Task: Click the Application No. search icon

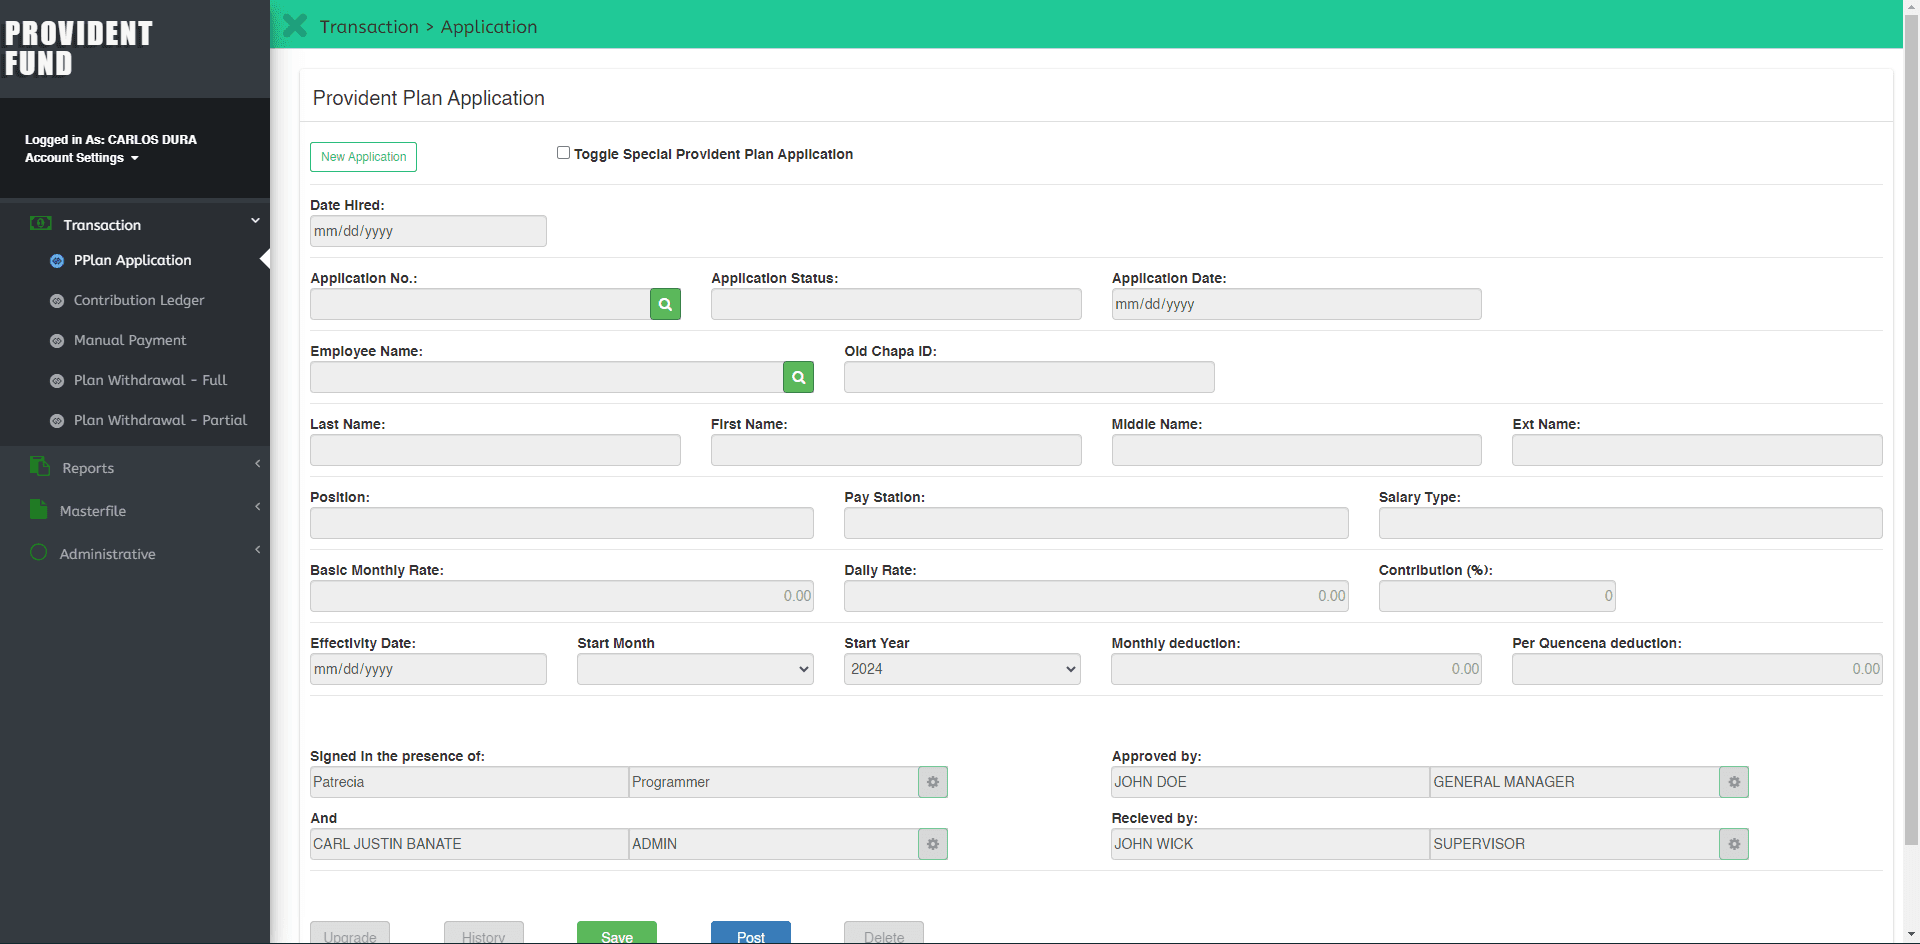Action: click(x=665, y=304)
